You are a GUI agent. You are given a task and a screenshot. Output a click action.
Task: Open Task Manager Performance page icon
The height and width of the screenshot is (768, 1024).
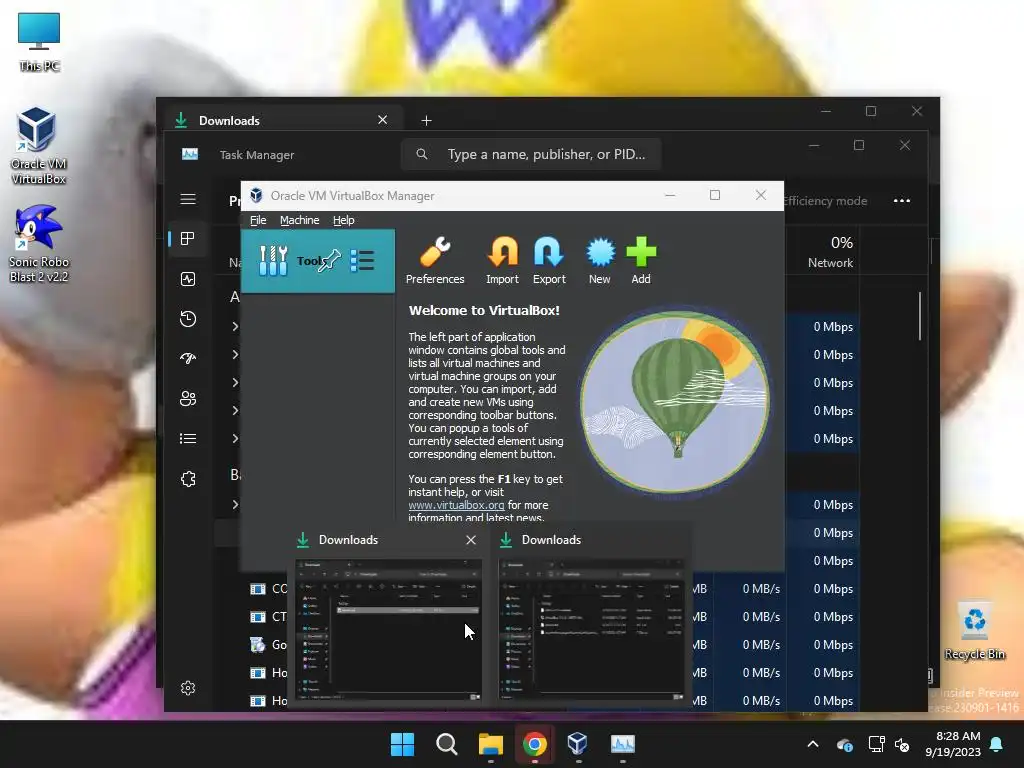click(x=188, y=279)
